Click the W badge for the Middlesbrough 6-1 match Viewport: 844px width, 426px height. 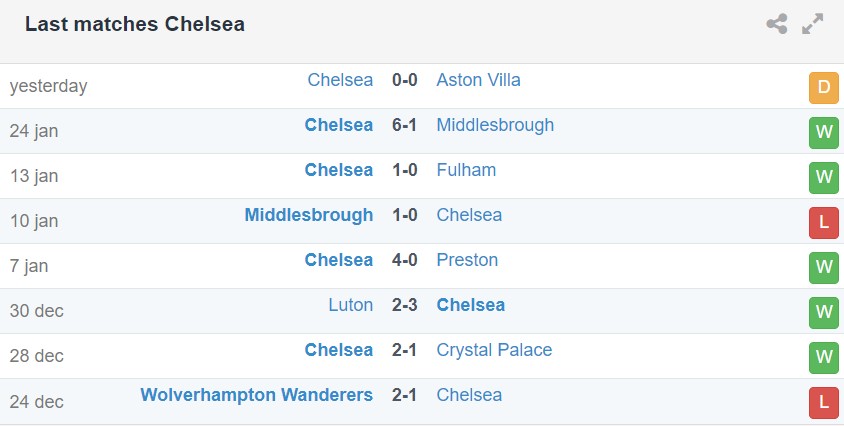coord(823,132)
